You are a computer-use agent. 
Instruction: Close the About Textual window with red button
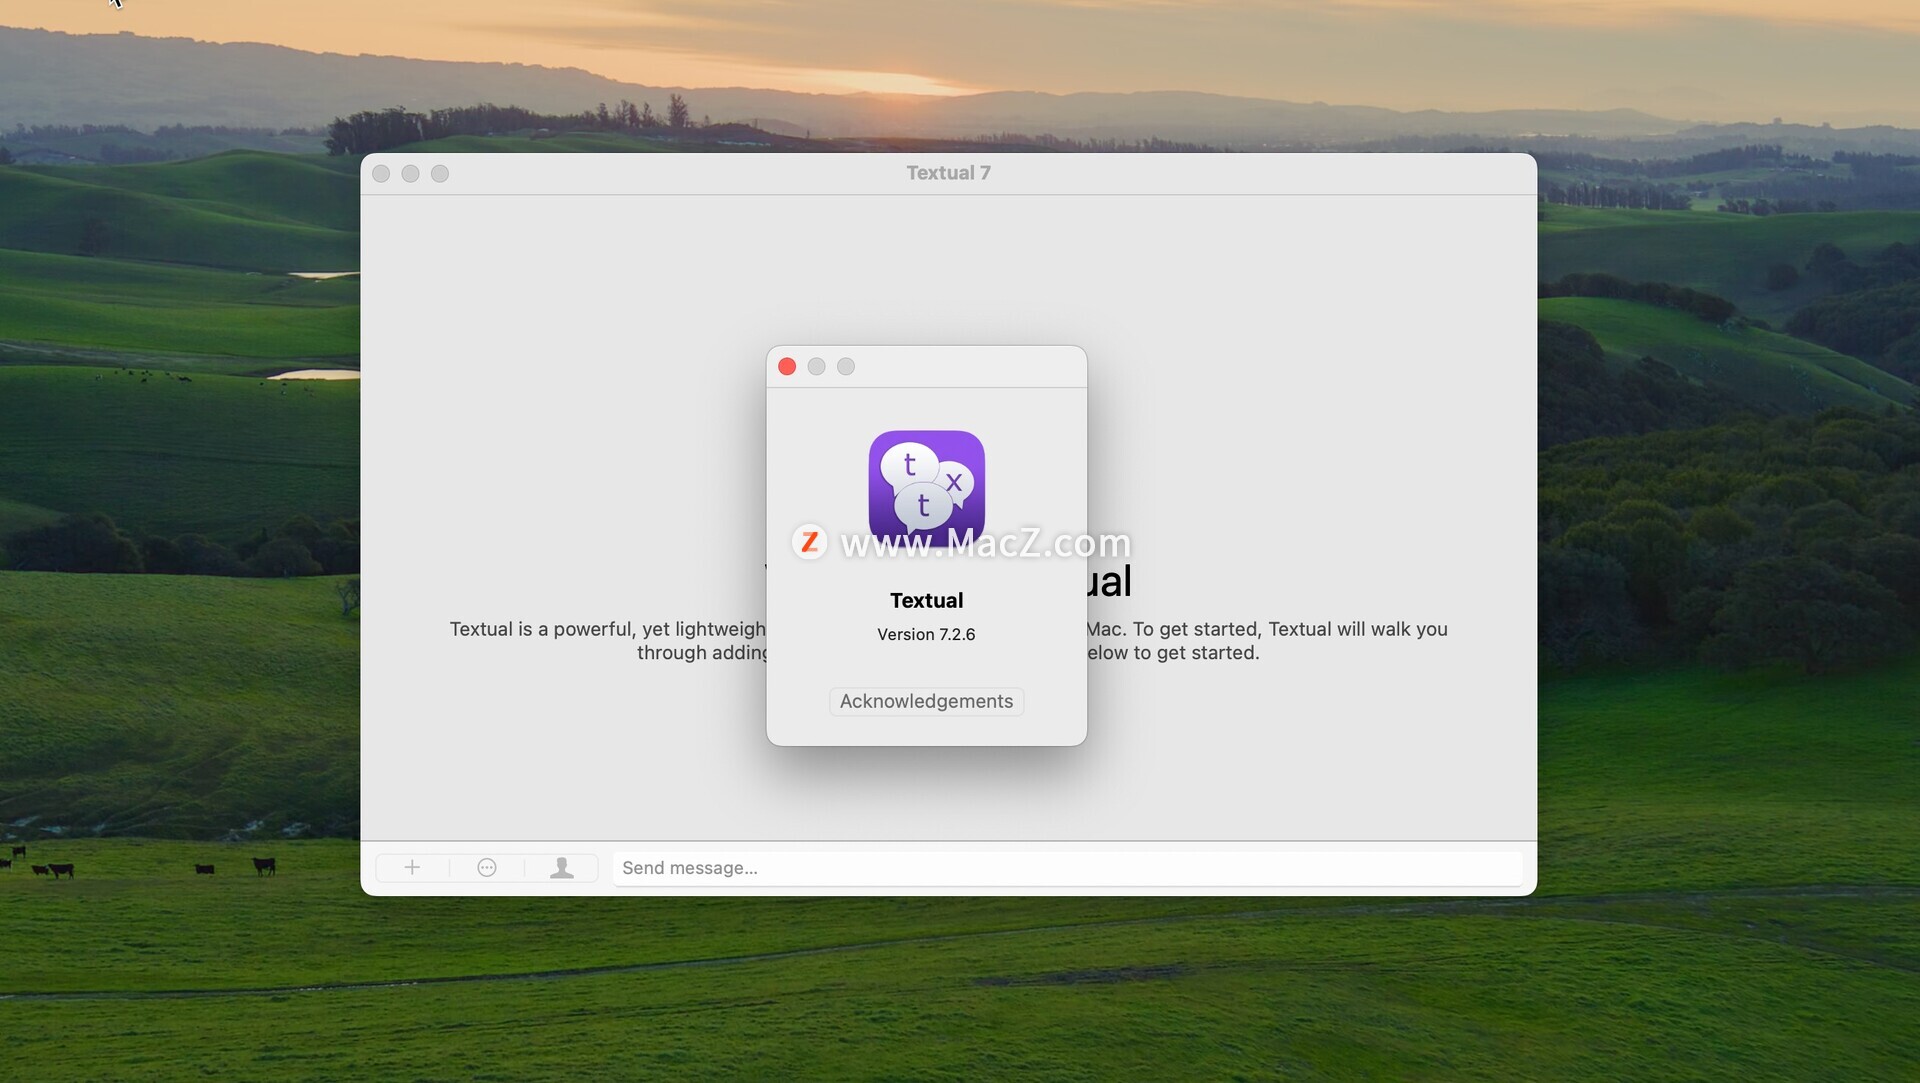click(x=787, y=367)
